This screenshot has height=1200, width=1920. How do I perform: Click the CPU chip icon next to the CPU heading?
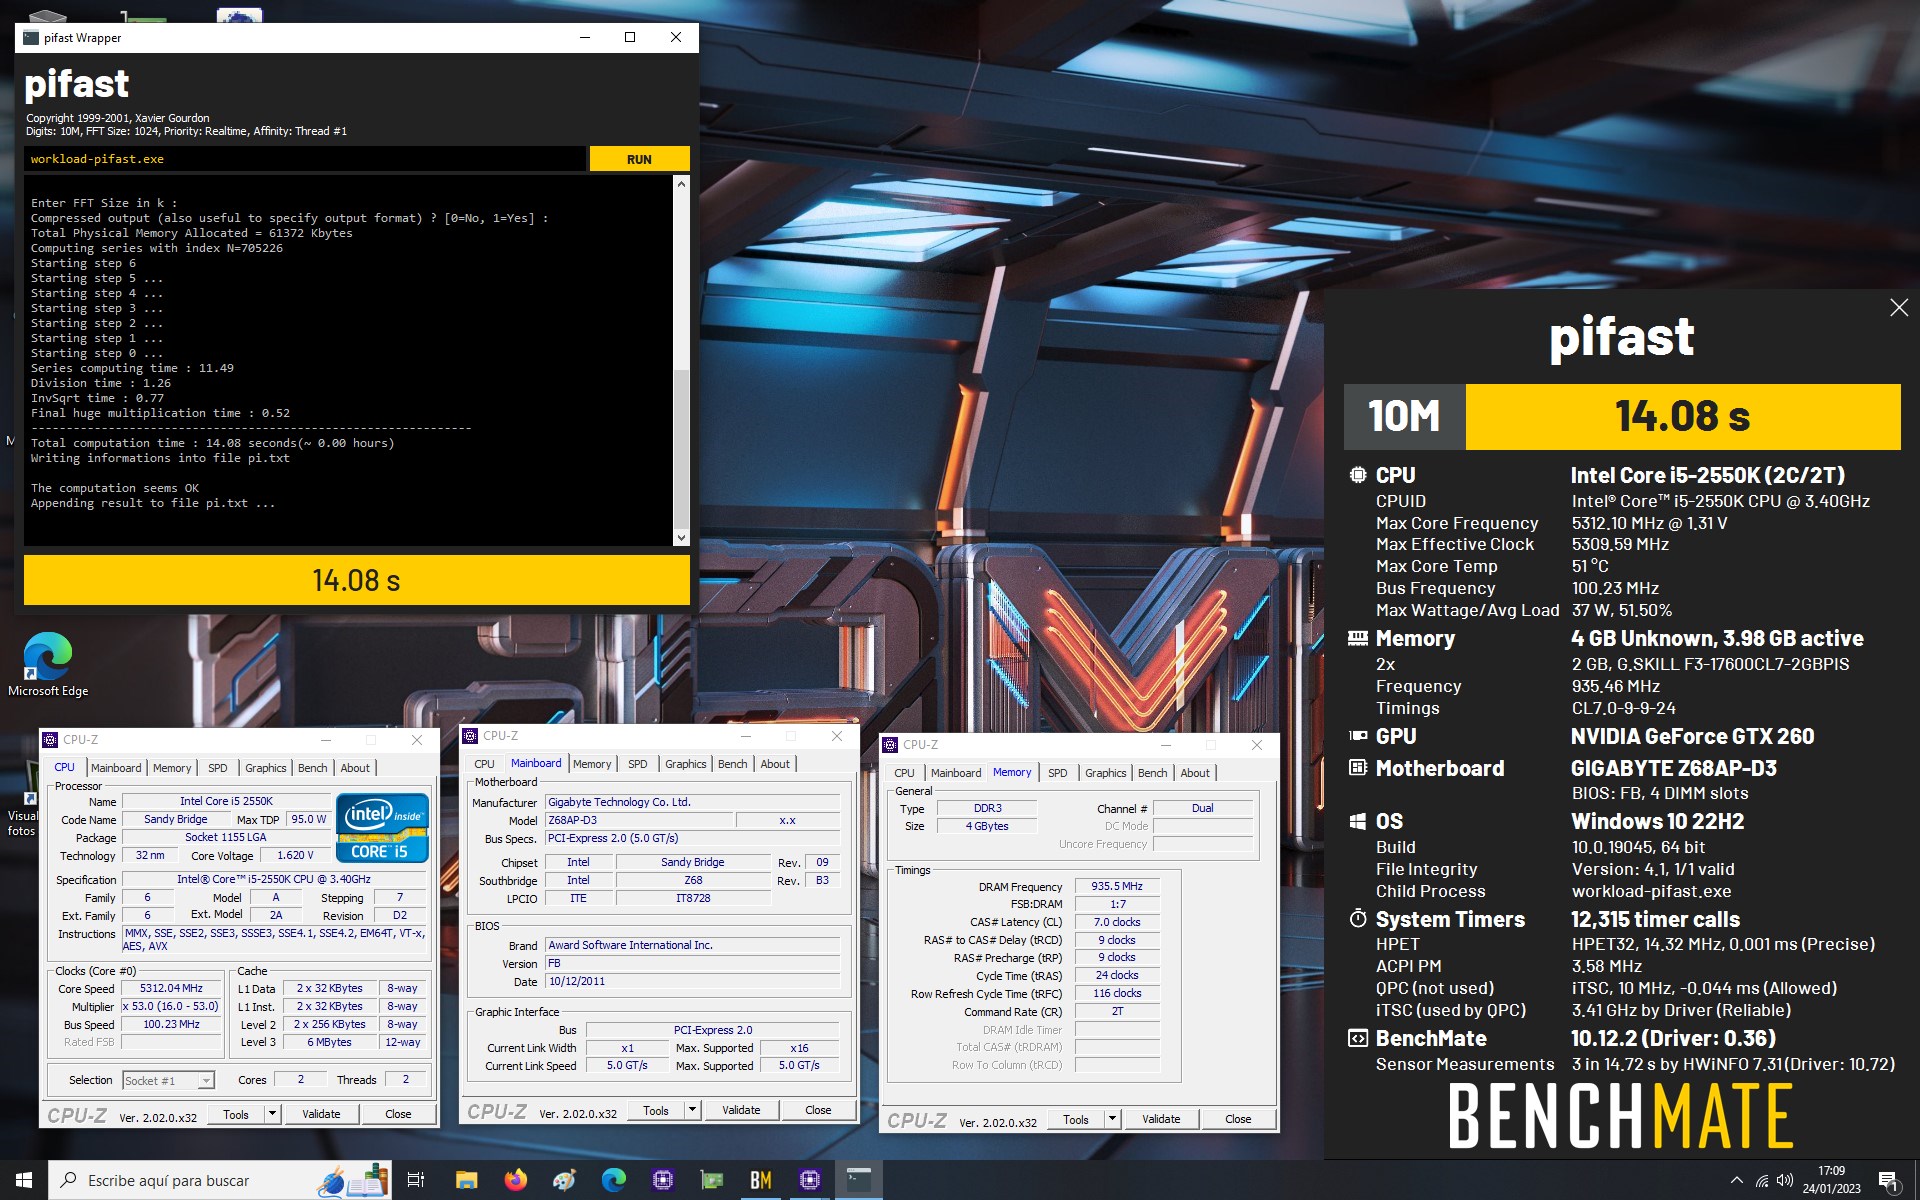click(x=1357, y=475)
